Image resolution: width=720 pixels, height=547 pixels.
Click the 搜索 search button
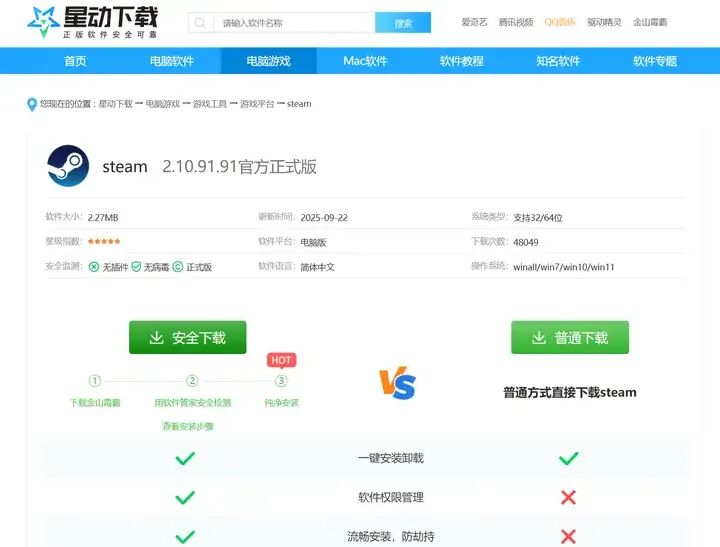tap(403, 23)
